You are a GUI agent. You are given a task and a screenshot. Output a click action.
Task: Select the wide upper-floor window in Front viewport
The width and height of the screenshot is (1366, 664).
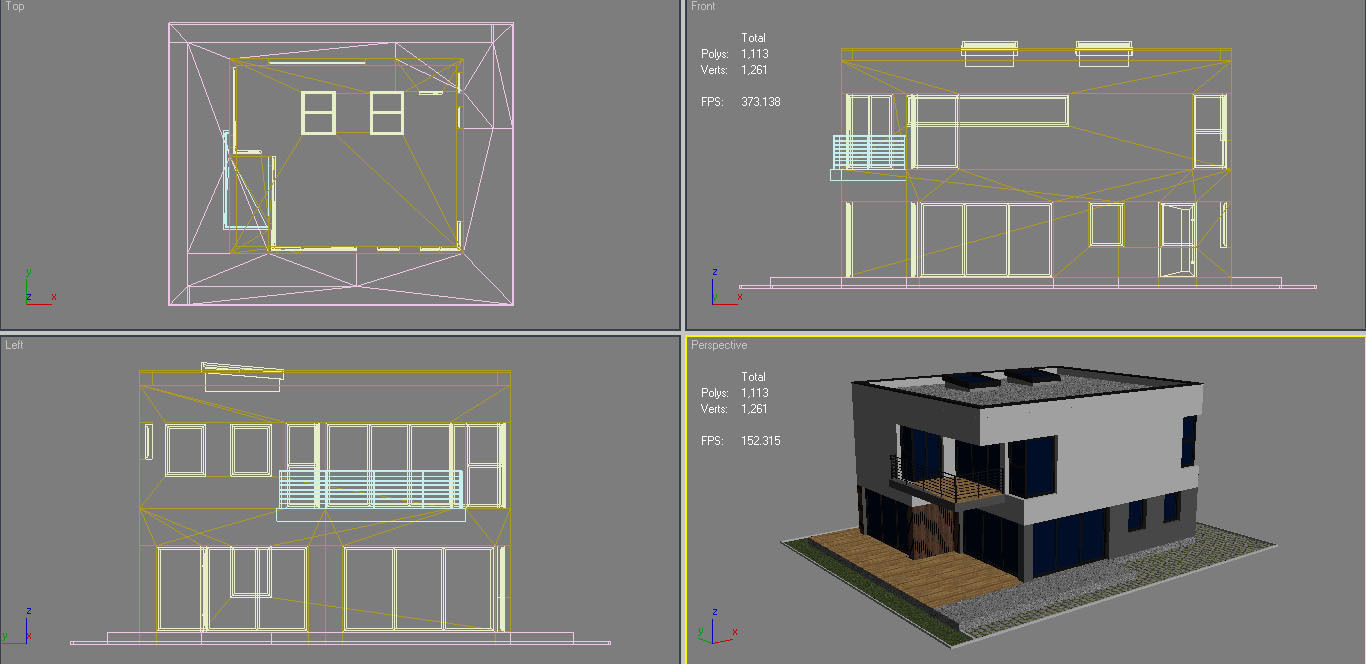point(990,110)
